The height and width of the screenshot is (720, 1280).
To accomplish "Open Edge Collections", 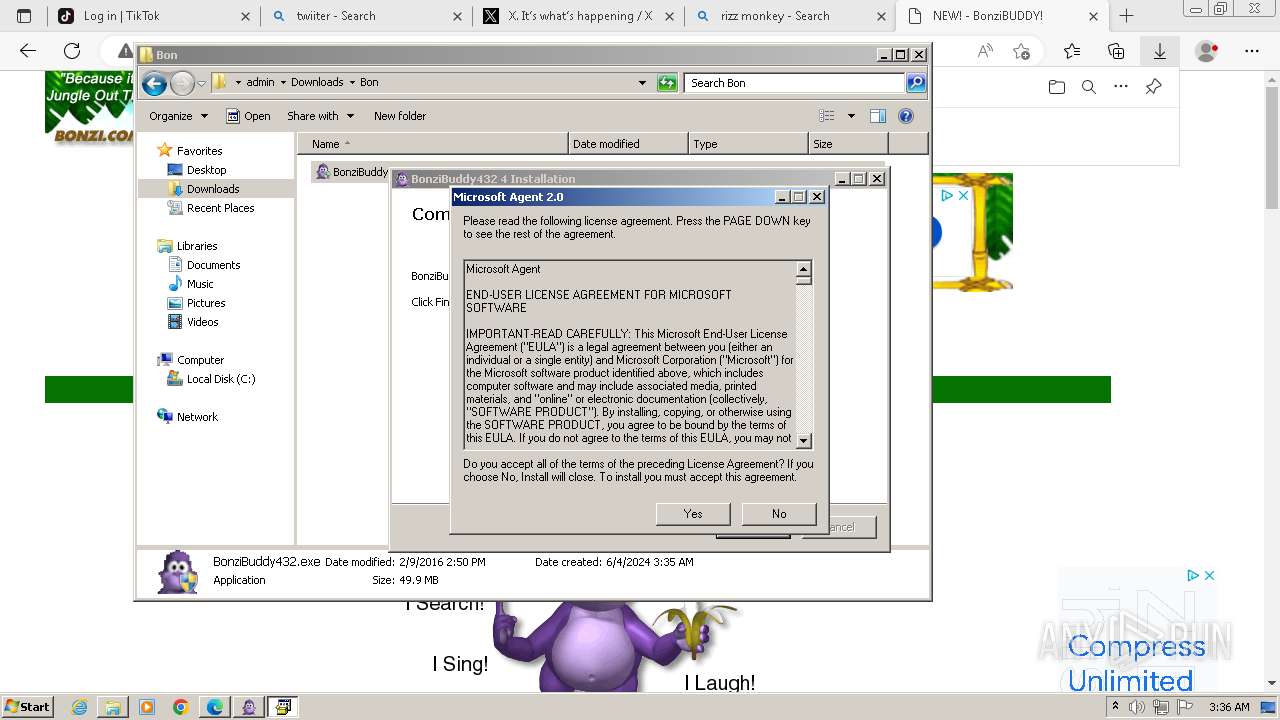I will point(1116,51).
